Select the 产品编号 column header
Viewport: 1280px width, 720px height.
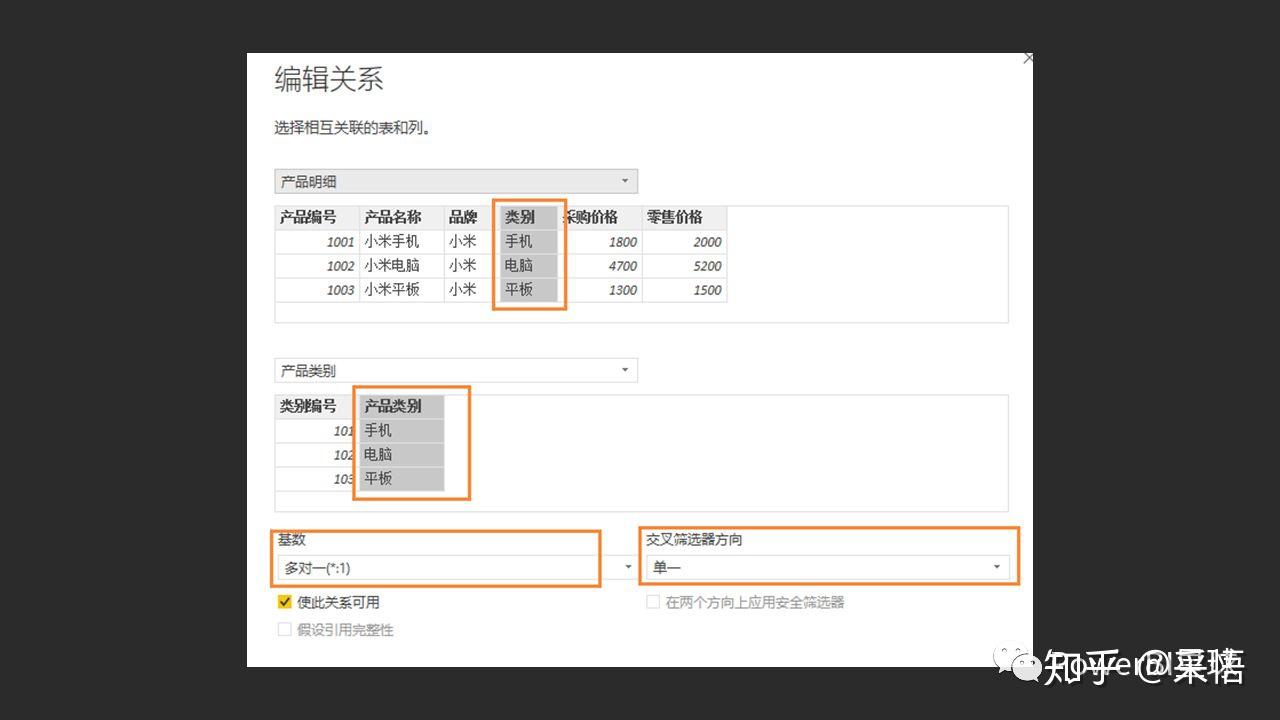pos(317,217)
